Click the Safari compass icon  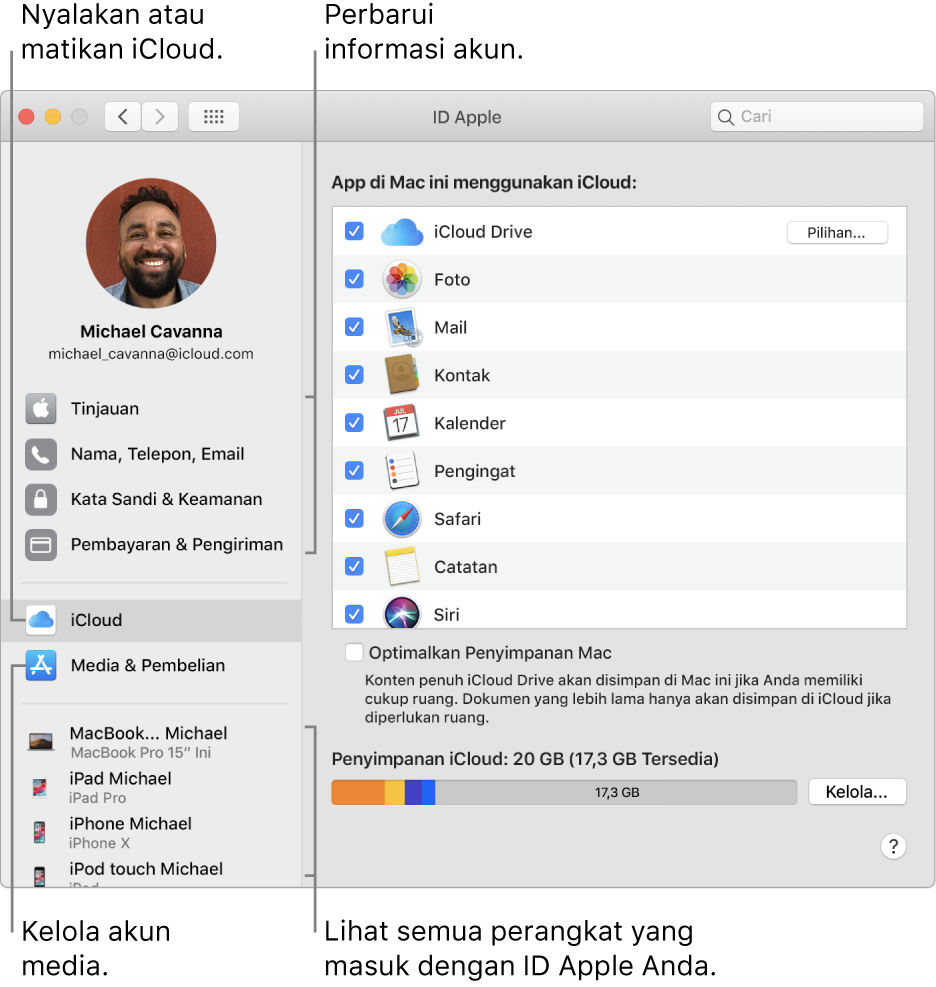coord(402,519)
